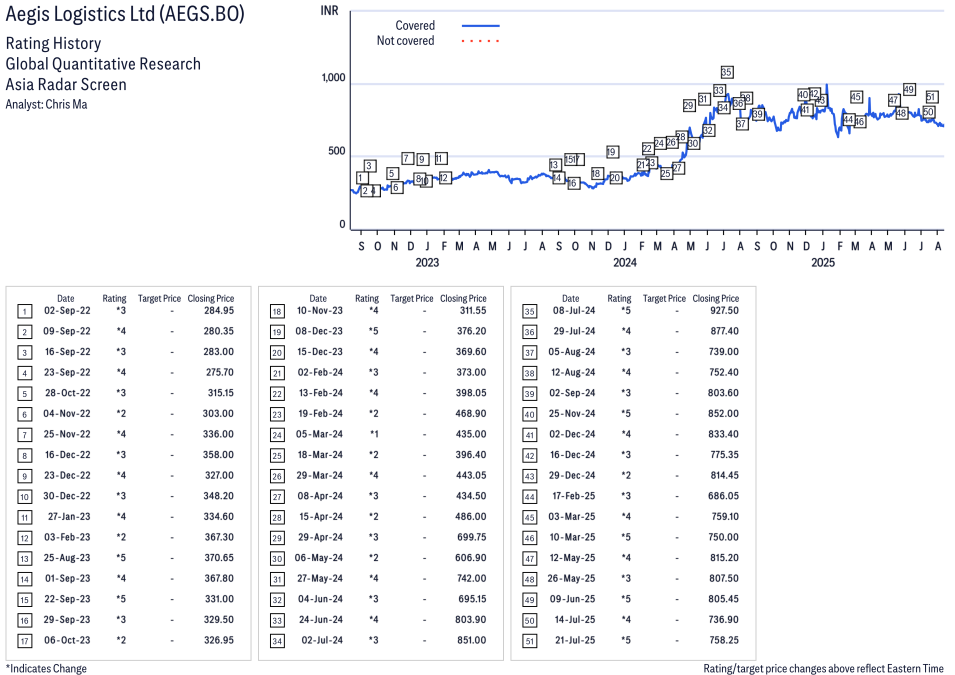Click the date 04-Nov-22 in the table
The image size is (955, 675).
(66, 414)
